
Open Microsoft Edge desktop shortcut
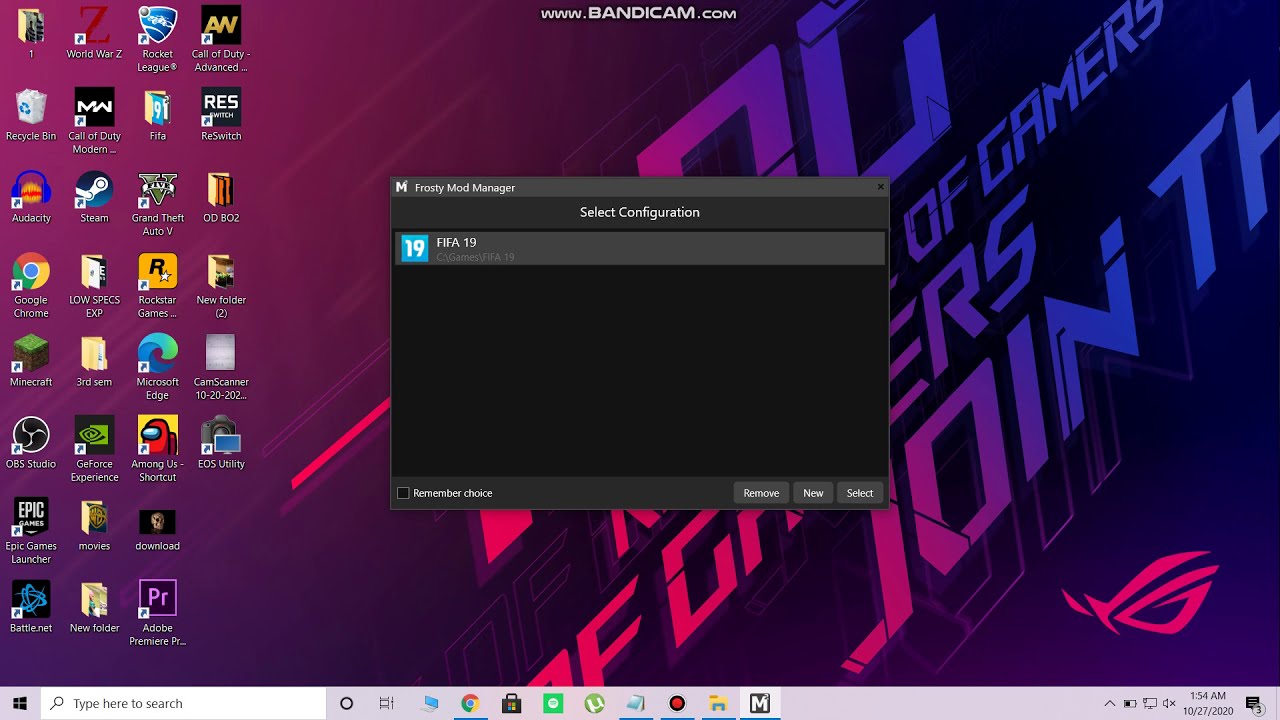pos(158,368)
